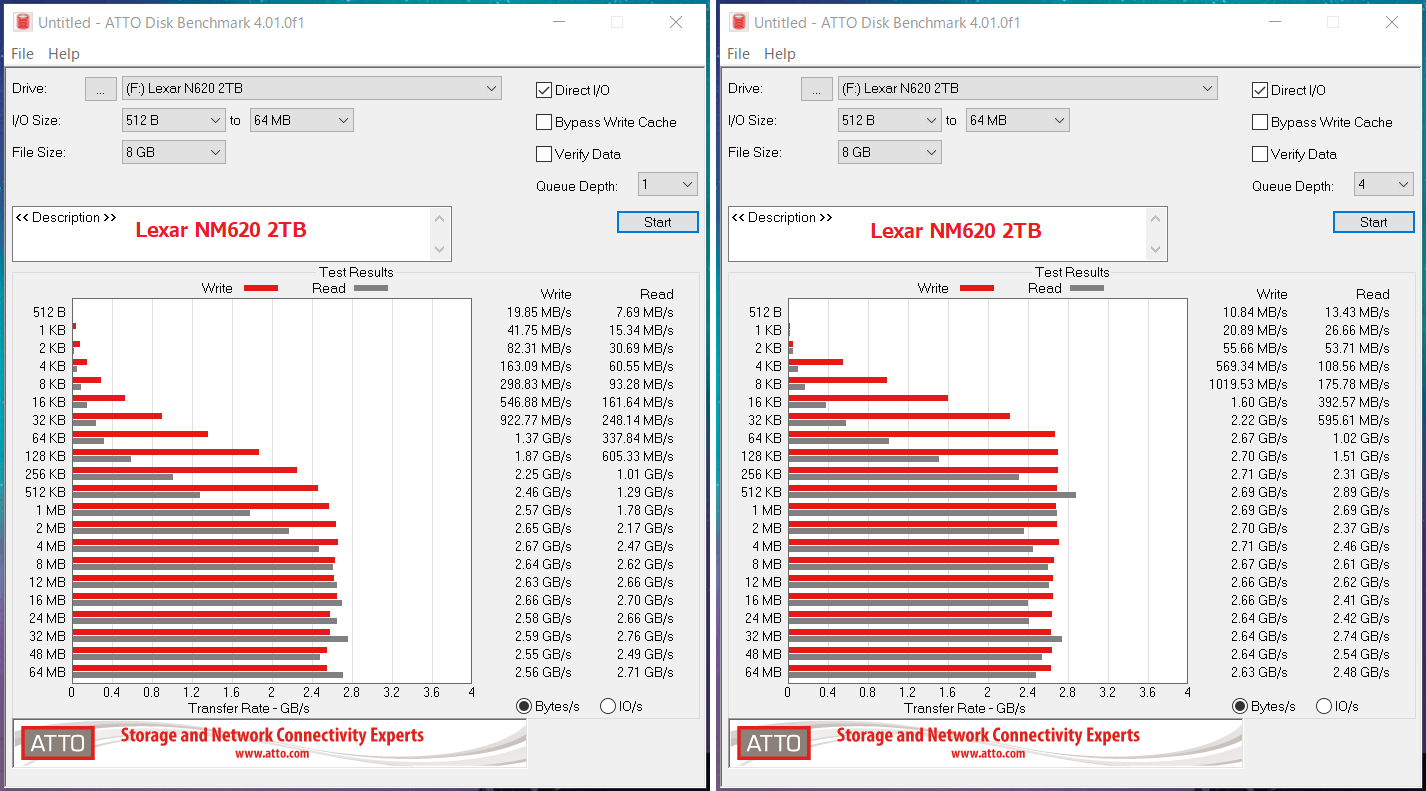Click 128 KB row label in right window chart
This screenshot has width=1426, height=791.
pyautogui.click(x=761, y=456)
